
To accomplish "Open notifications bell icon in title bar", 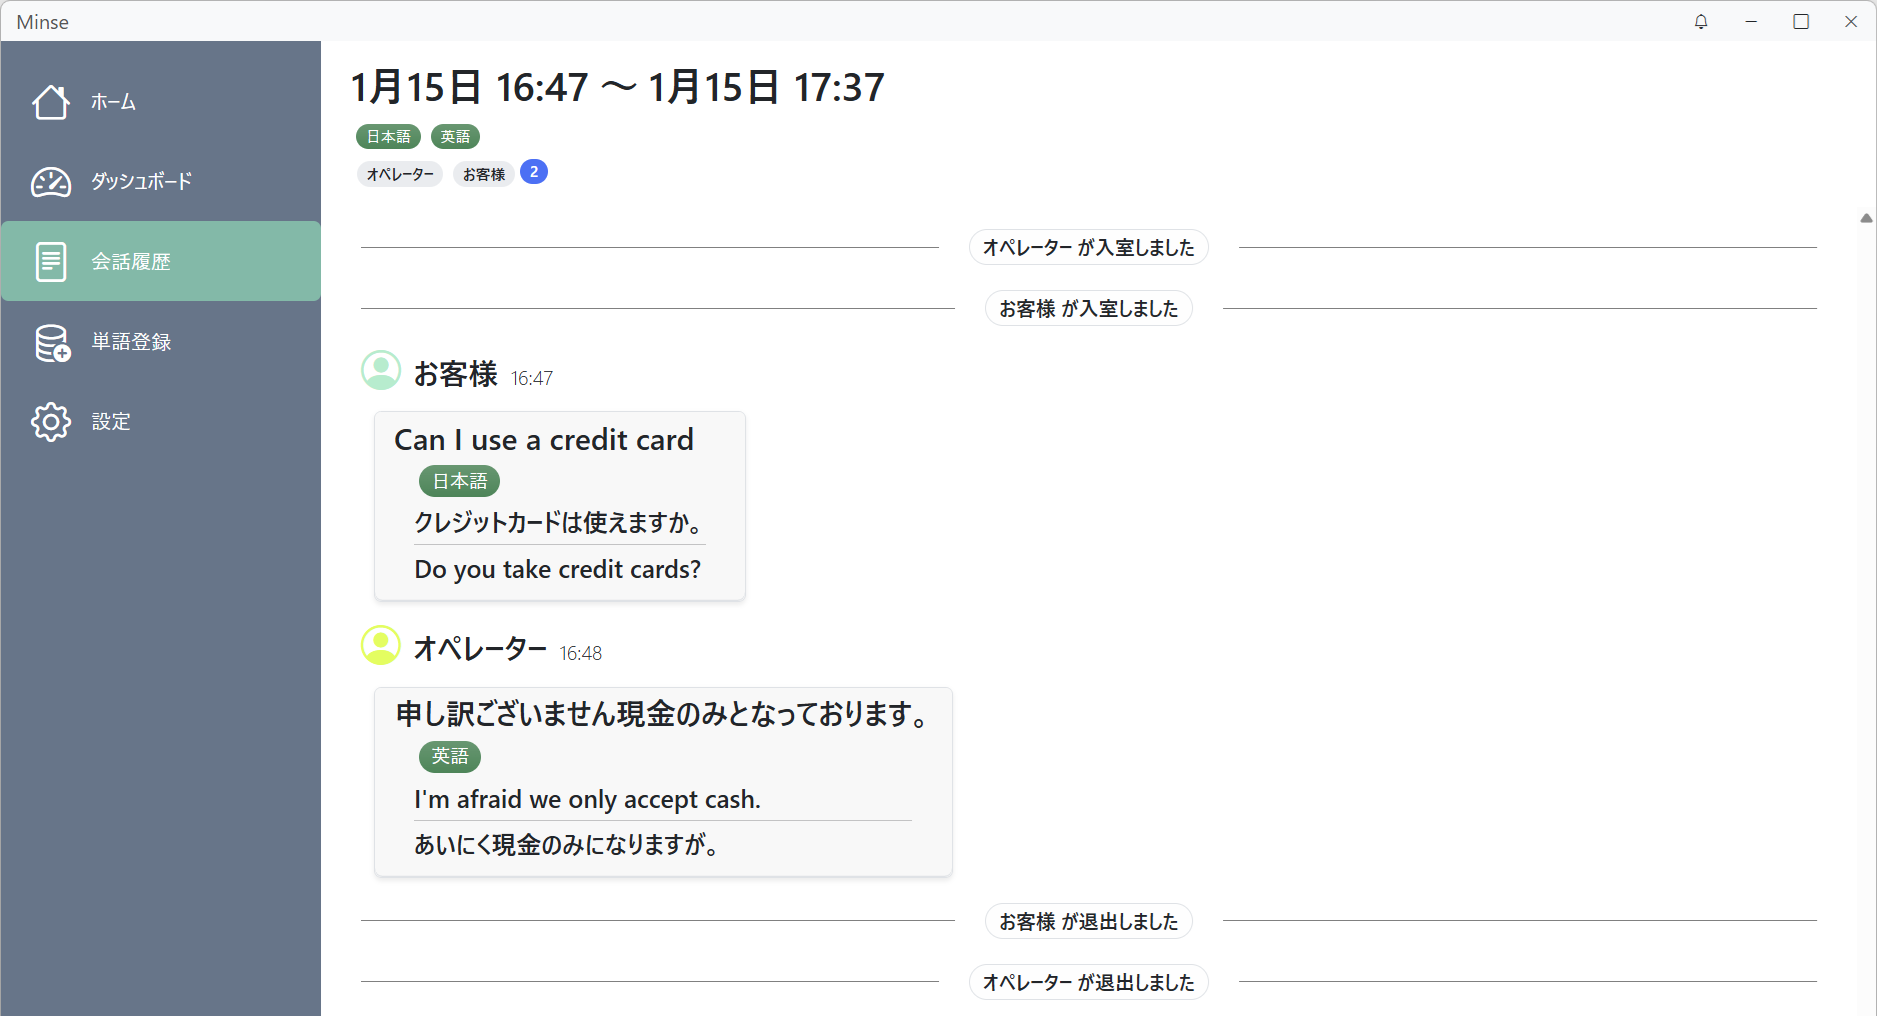I will coord(1701,22).
